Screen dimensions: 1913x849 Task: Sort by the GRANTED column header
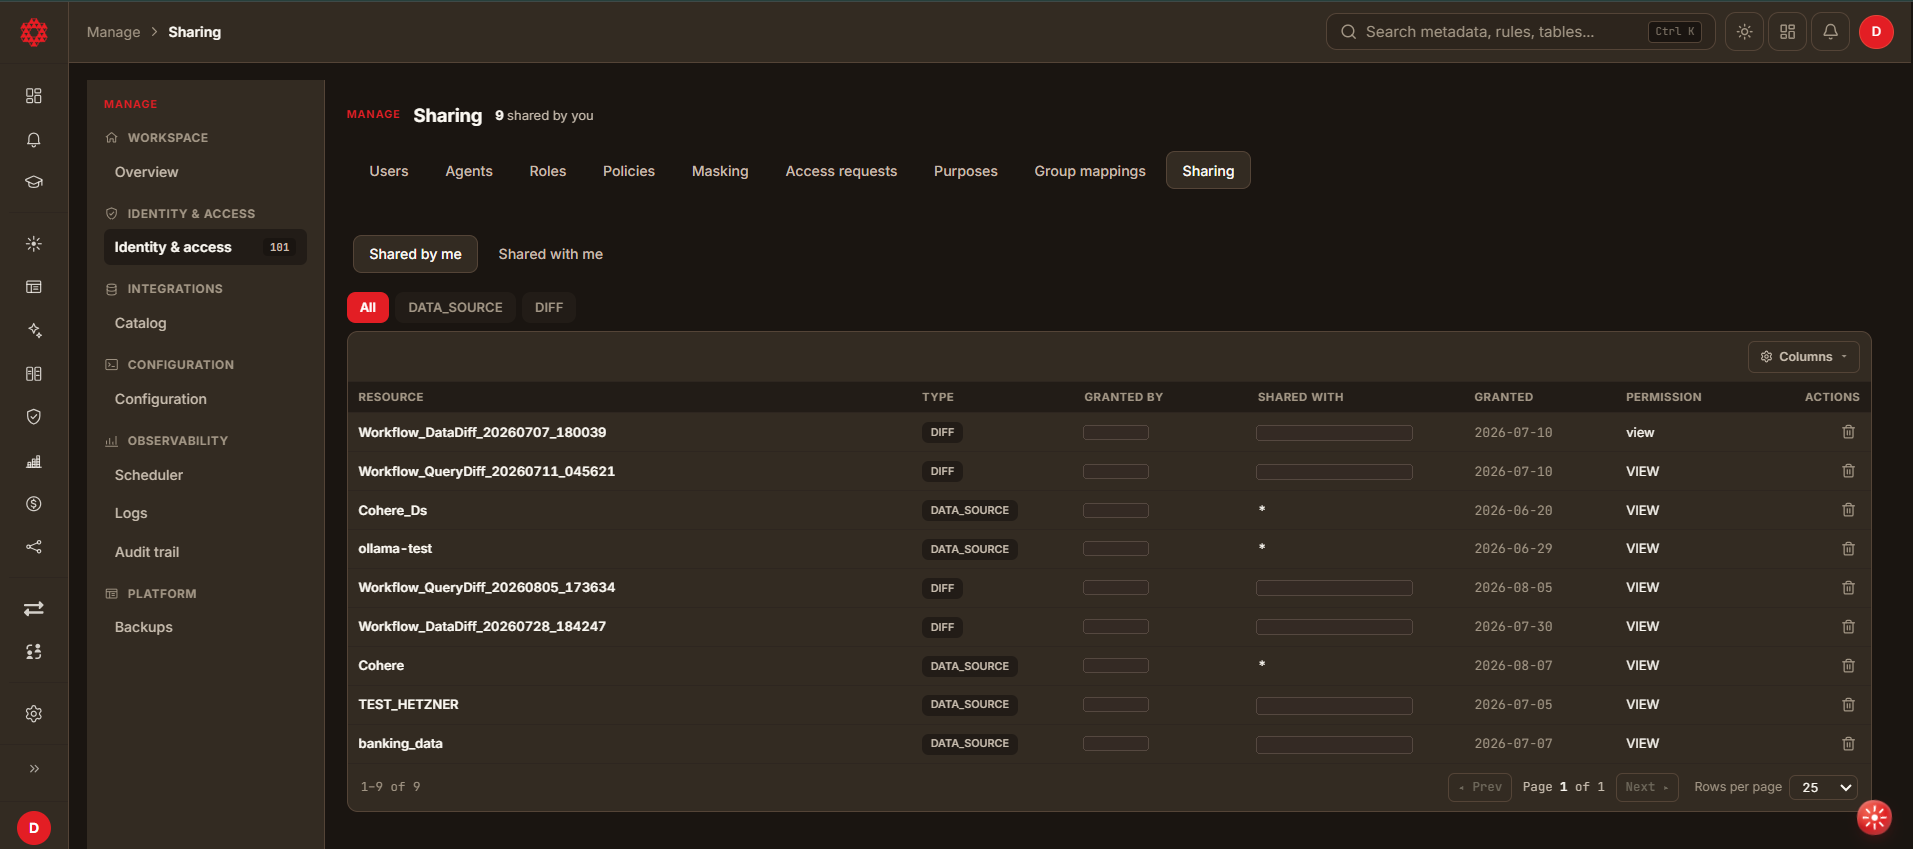[x=1503, y=397]
